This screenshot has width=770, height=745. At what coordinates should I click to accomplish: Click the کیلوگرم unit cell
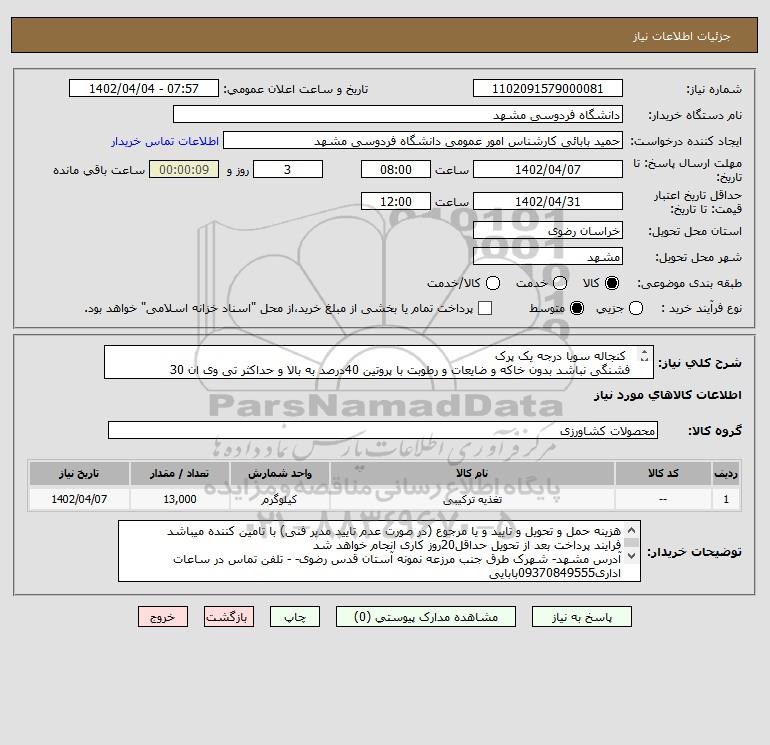(279, 499)
